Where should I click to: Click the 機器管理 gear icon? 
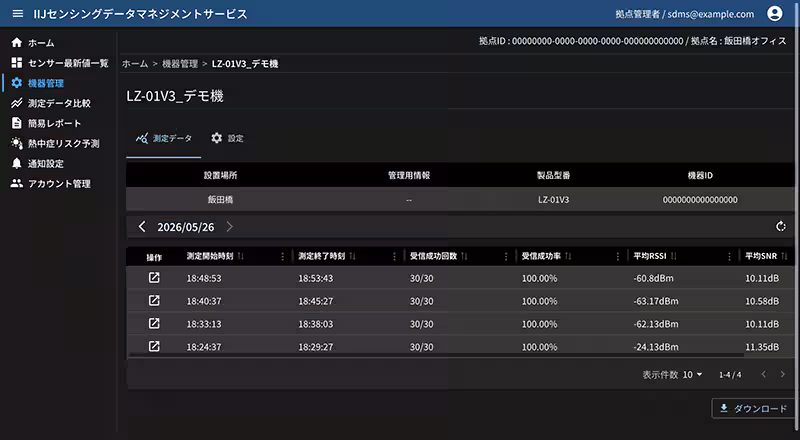tap(17, 83)
